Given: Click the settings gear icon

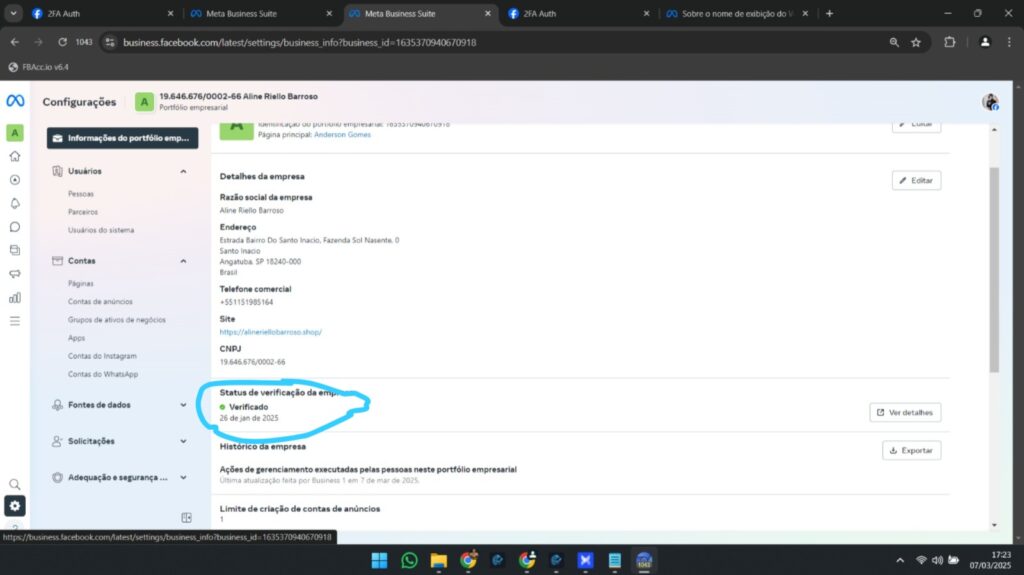Looking at the screenshot, I should point(14,506).
